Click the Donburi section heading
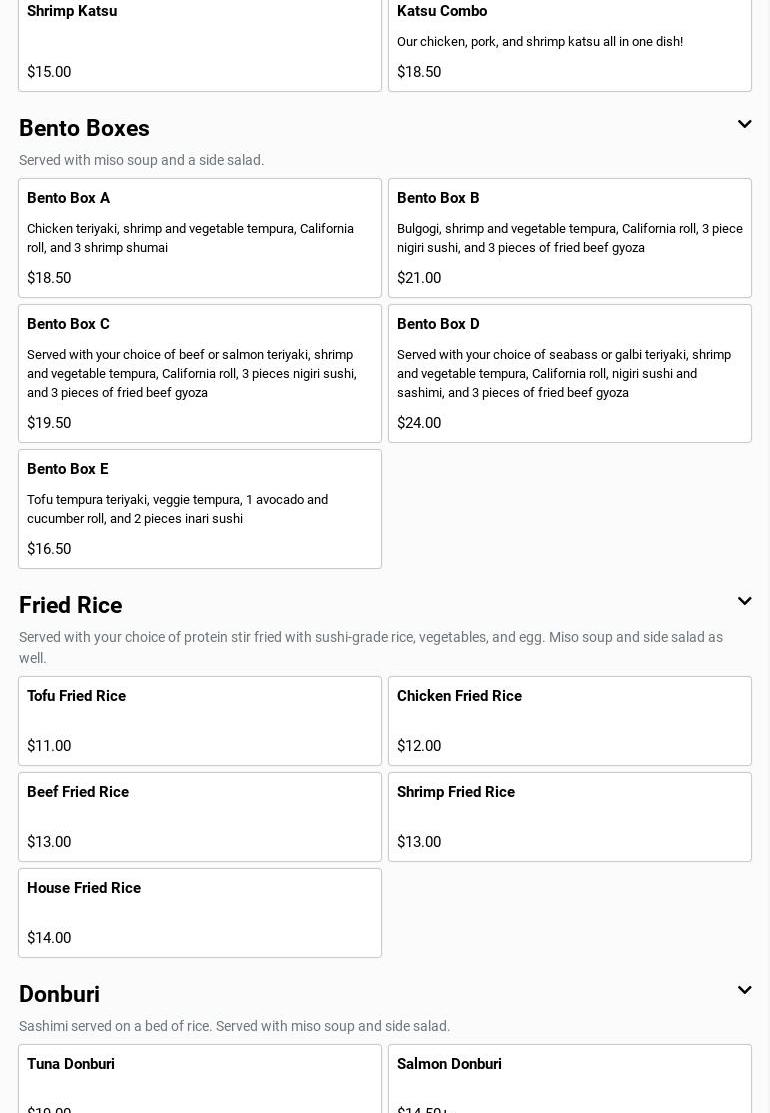The image size is (770, 1113). click(x=60, y=995)
